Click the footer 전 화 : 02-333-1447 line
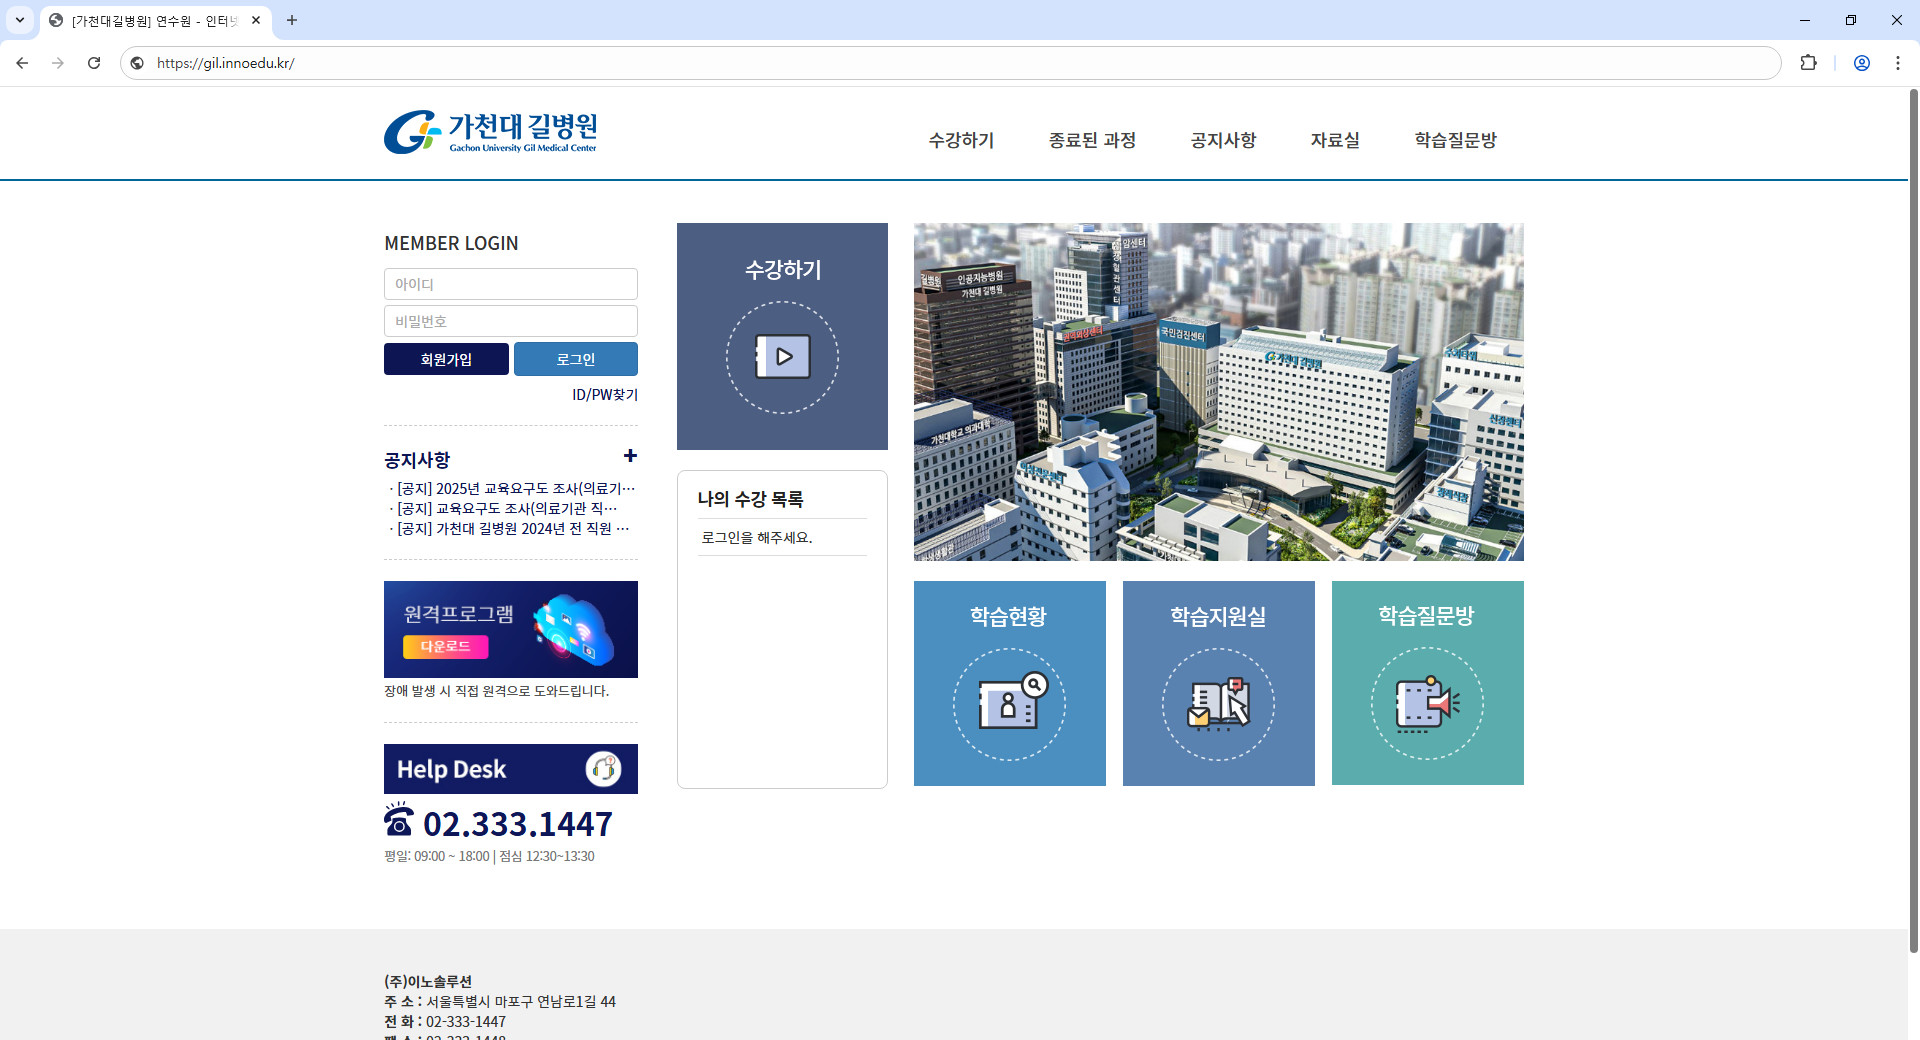This screenshot has height=1040, width=1920. (445, 1022)
